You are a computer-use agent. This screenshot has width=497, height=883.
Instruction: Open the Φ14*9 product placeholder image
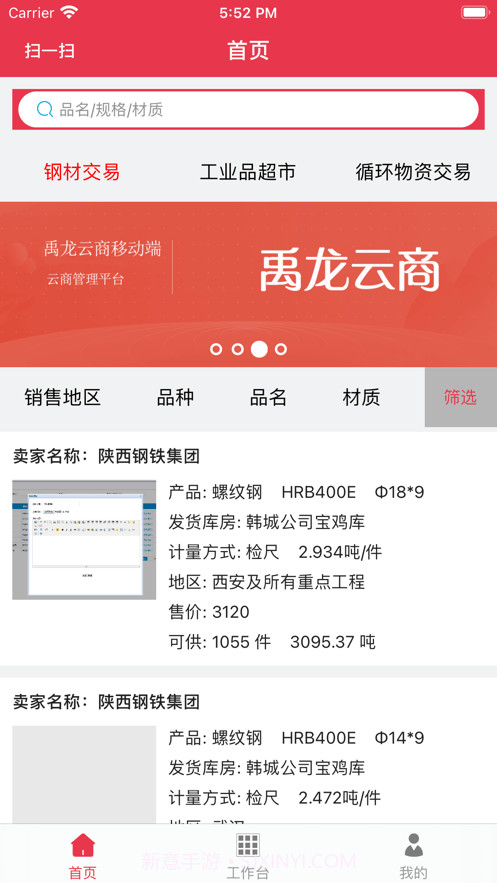(x=84, y=775)
